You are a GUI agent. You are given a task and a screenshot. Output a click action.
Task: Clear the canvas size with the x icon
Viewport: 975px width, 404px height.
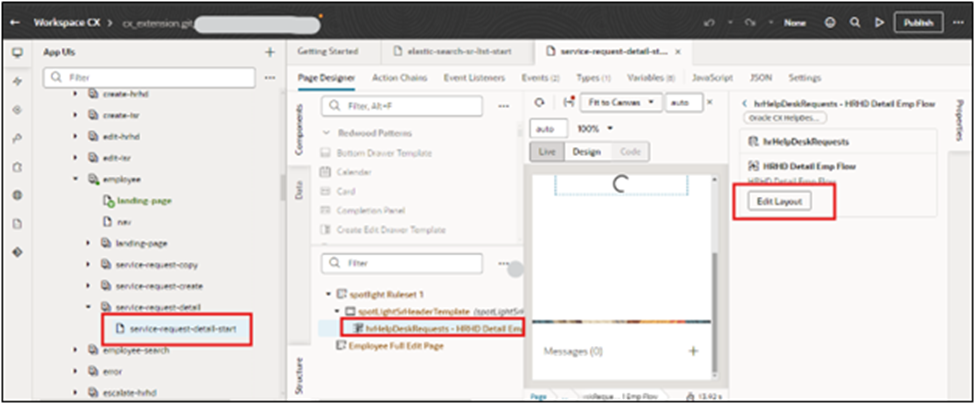click(x=710, y=103)
